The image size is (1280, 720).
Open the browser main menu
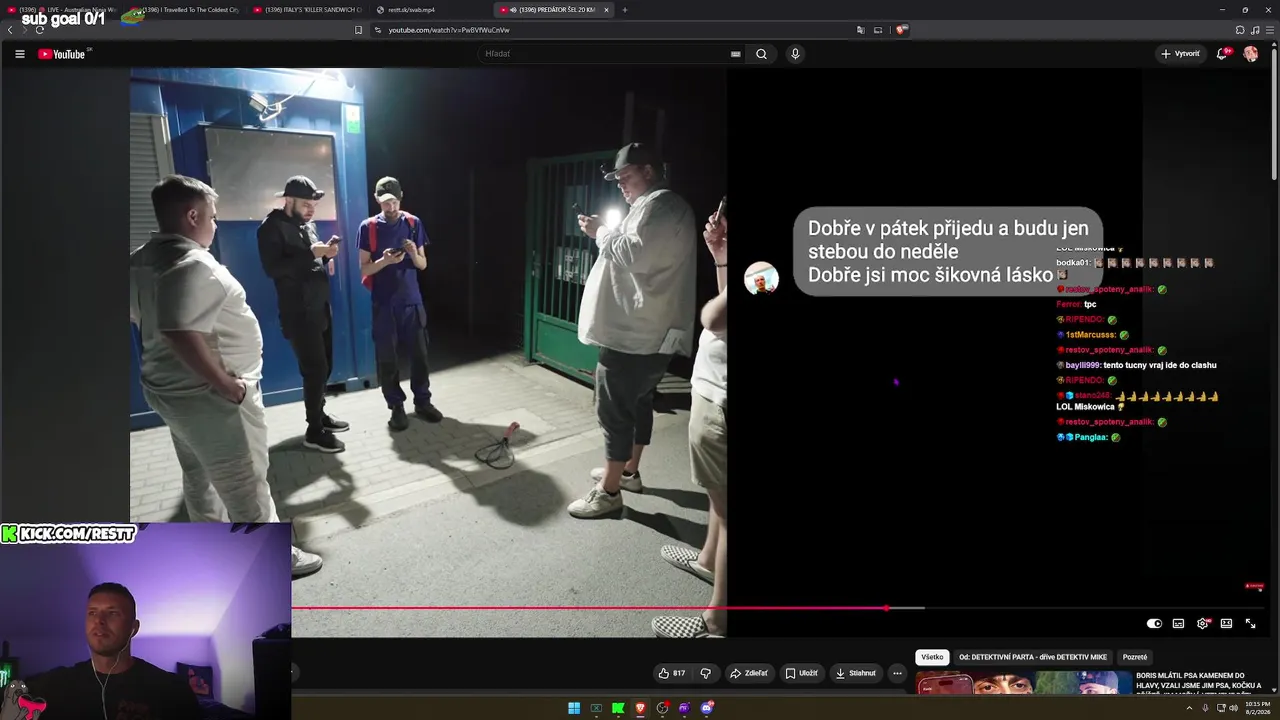click(x=1268, y=30)
